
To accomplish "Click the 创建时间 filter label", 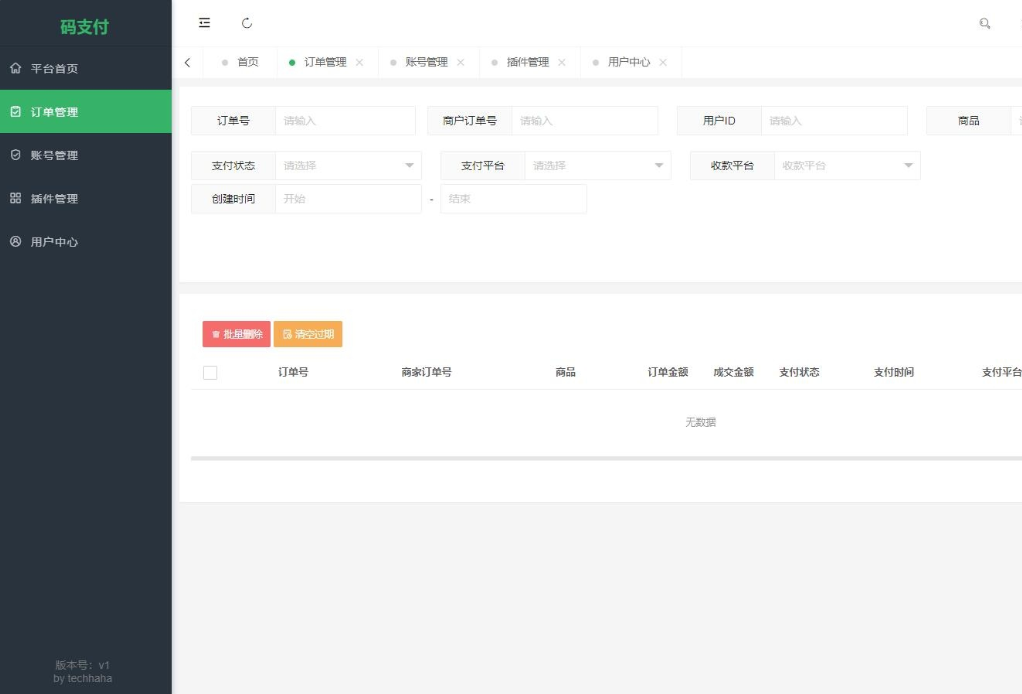I will pos(233,199).
